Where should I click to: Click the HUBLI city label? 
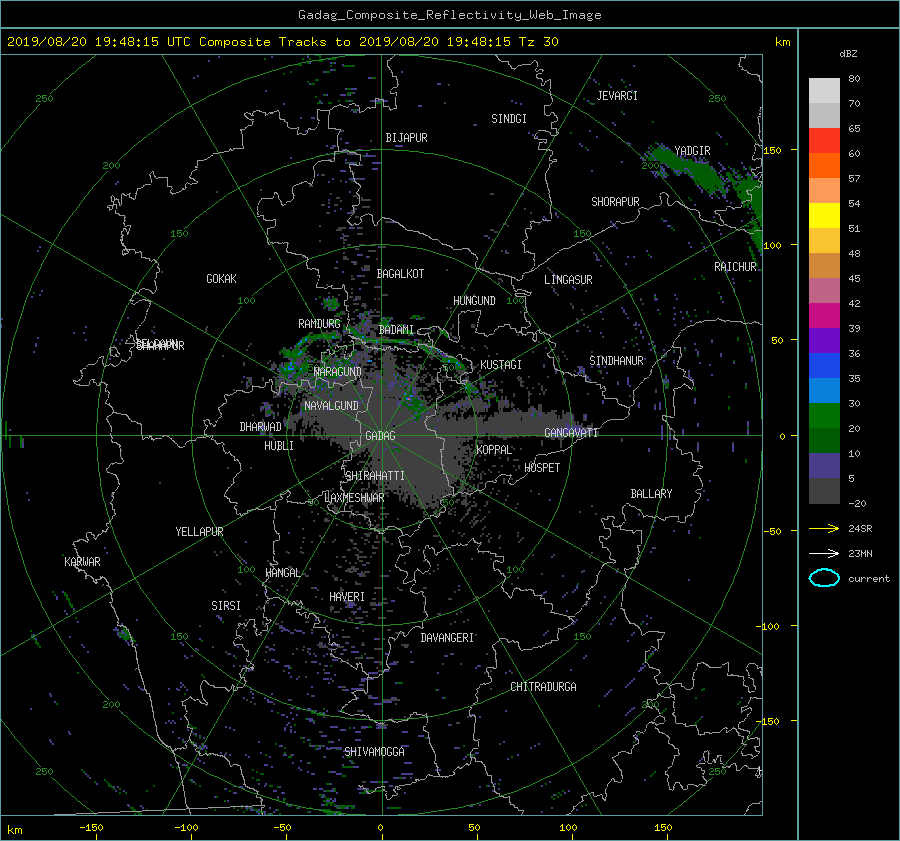click(x=279, y=446)
